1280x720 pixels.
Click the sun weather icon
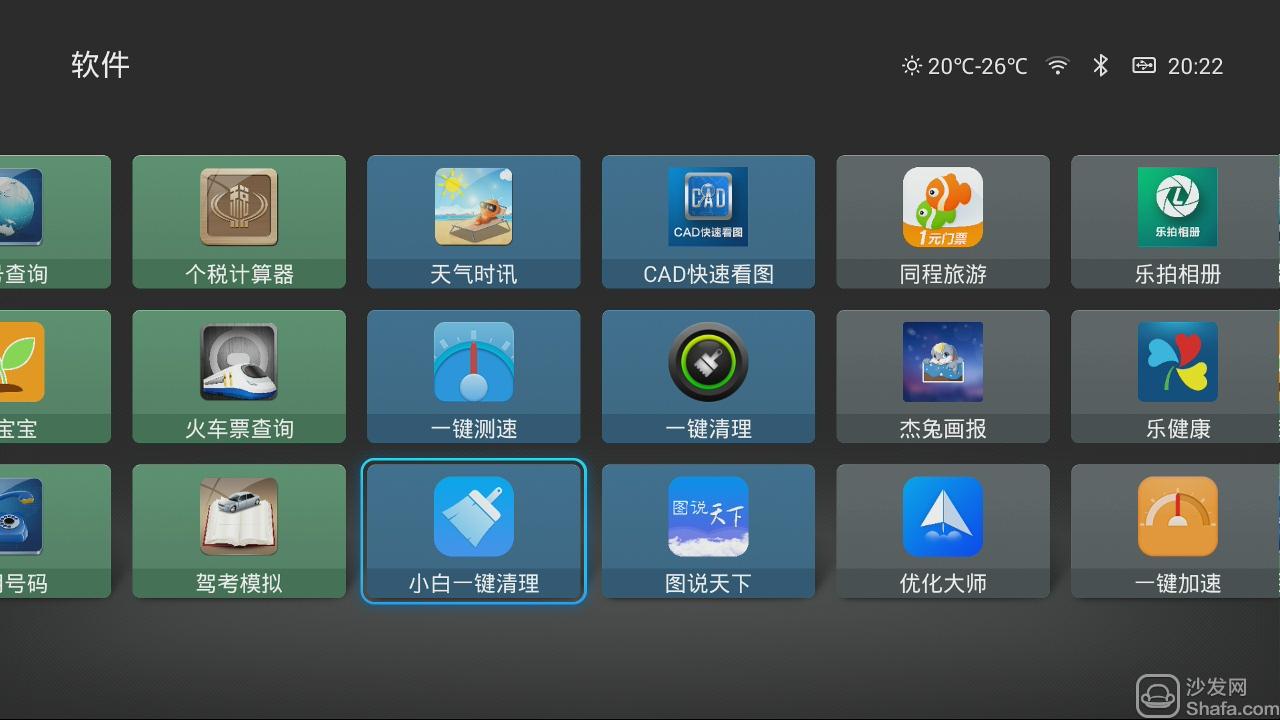911,66
